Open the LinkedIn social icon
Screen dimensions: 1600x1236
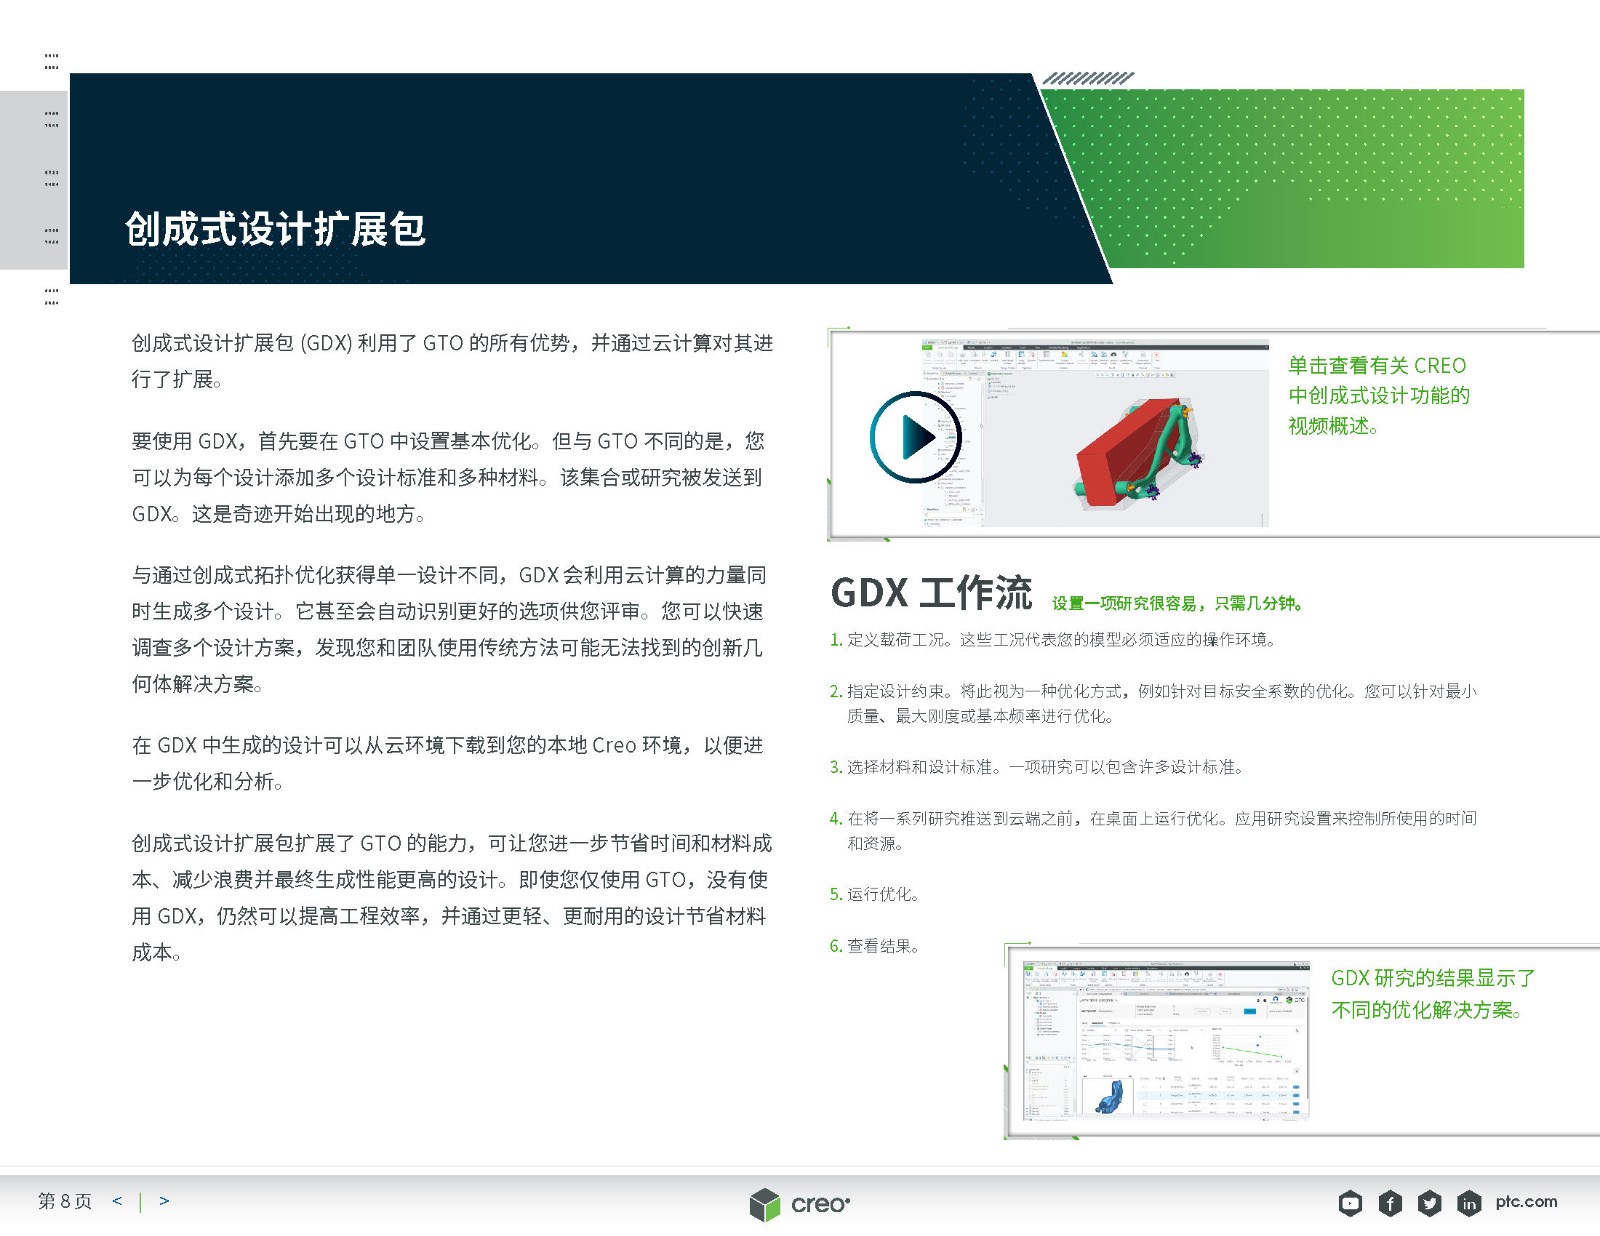pos(1468,1203)
